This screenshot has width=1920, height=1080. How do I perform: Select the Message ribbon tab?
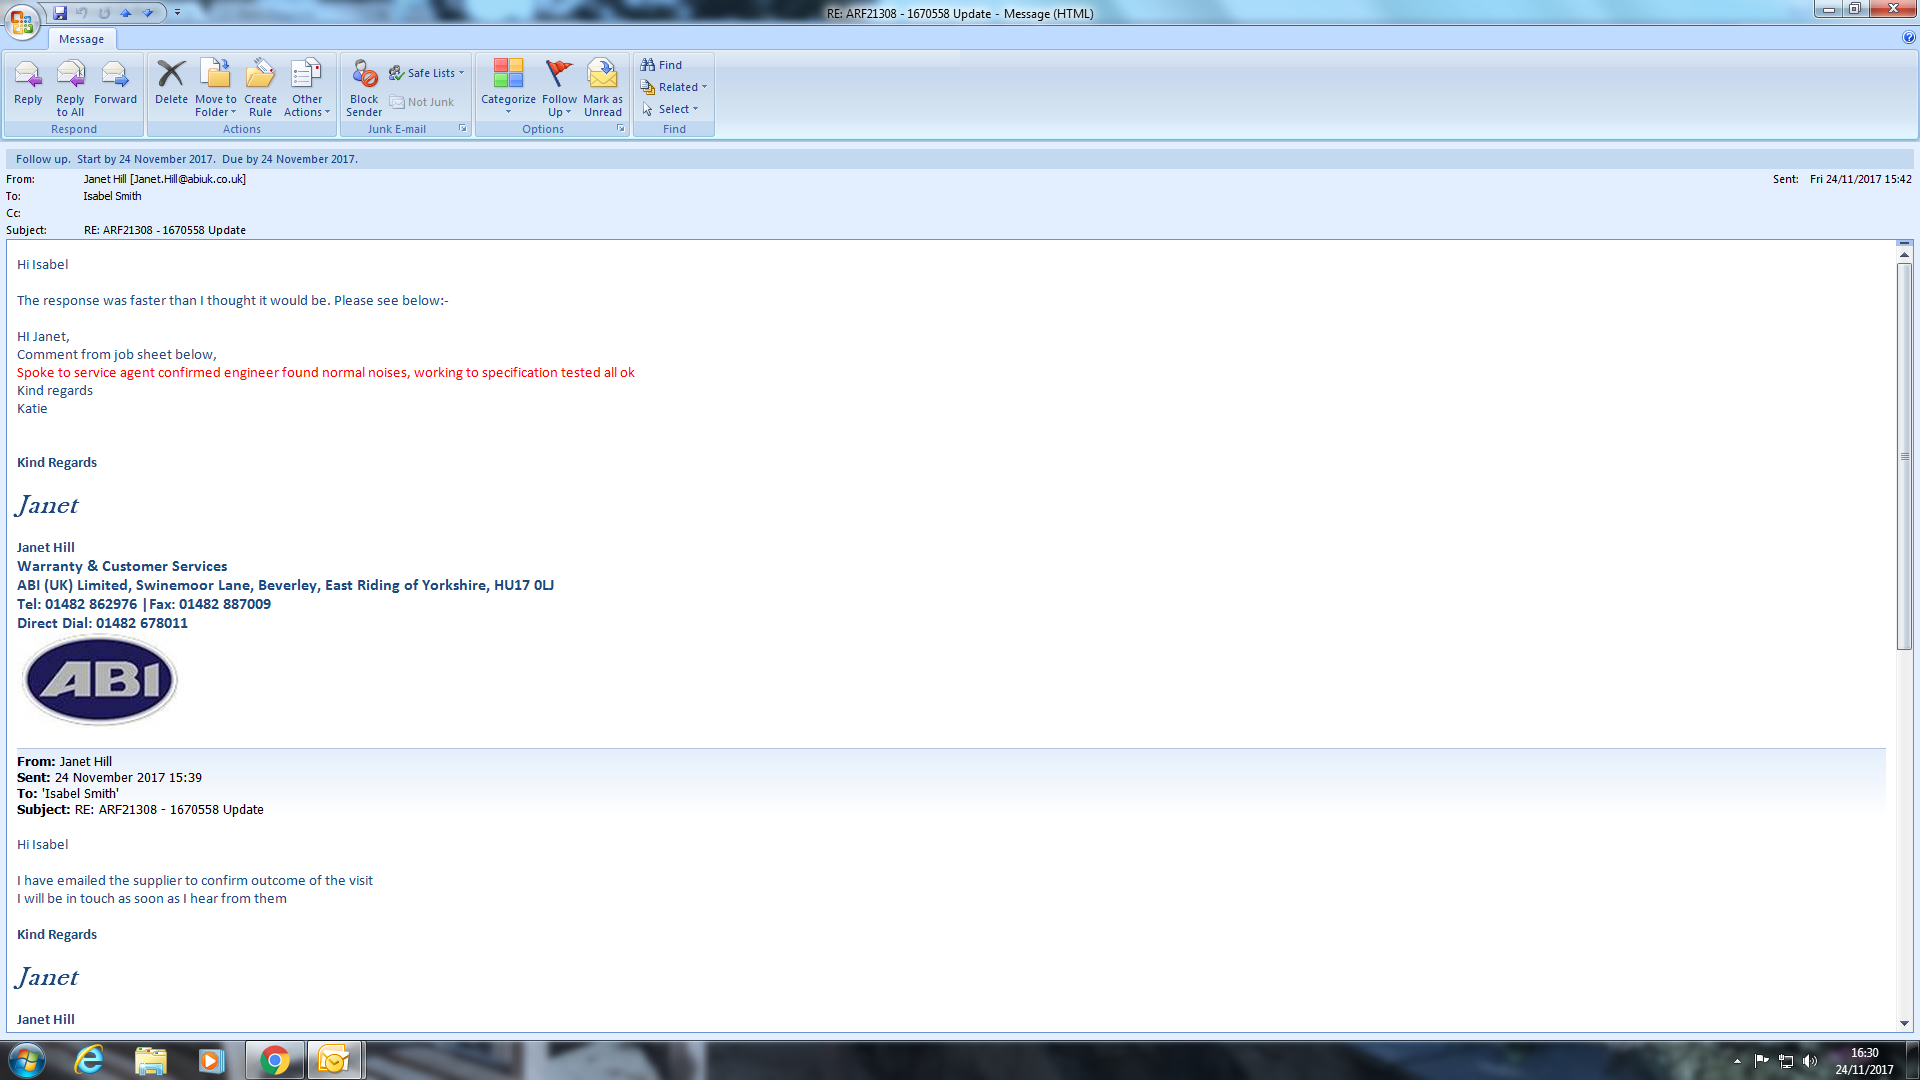[81, 39]
